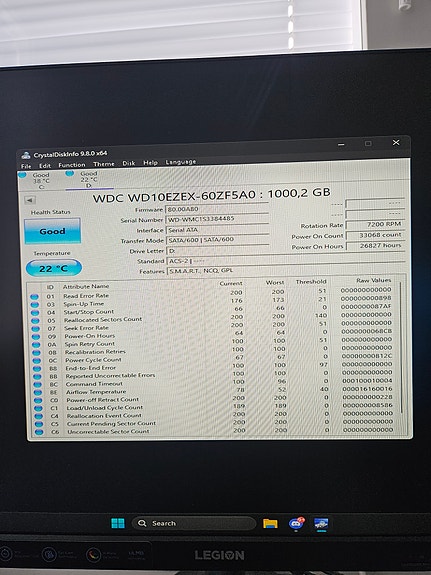Click status icon of Power Cycle Count row
This screenshot has width=431, height=575.
pos(37,361)
